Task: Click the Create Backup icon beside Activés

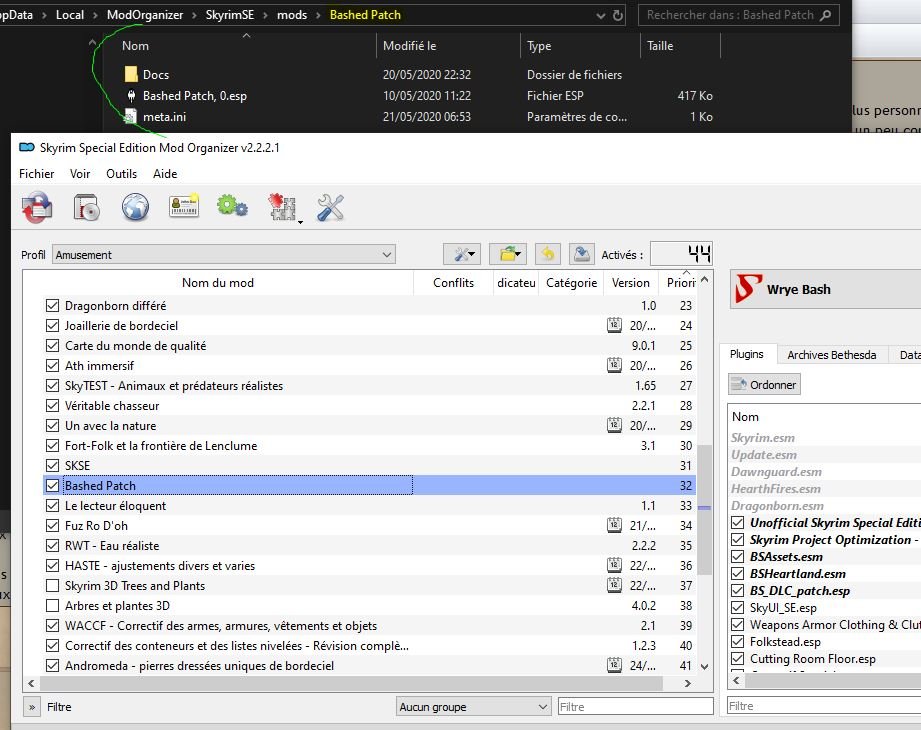Action: 581,254
